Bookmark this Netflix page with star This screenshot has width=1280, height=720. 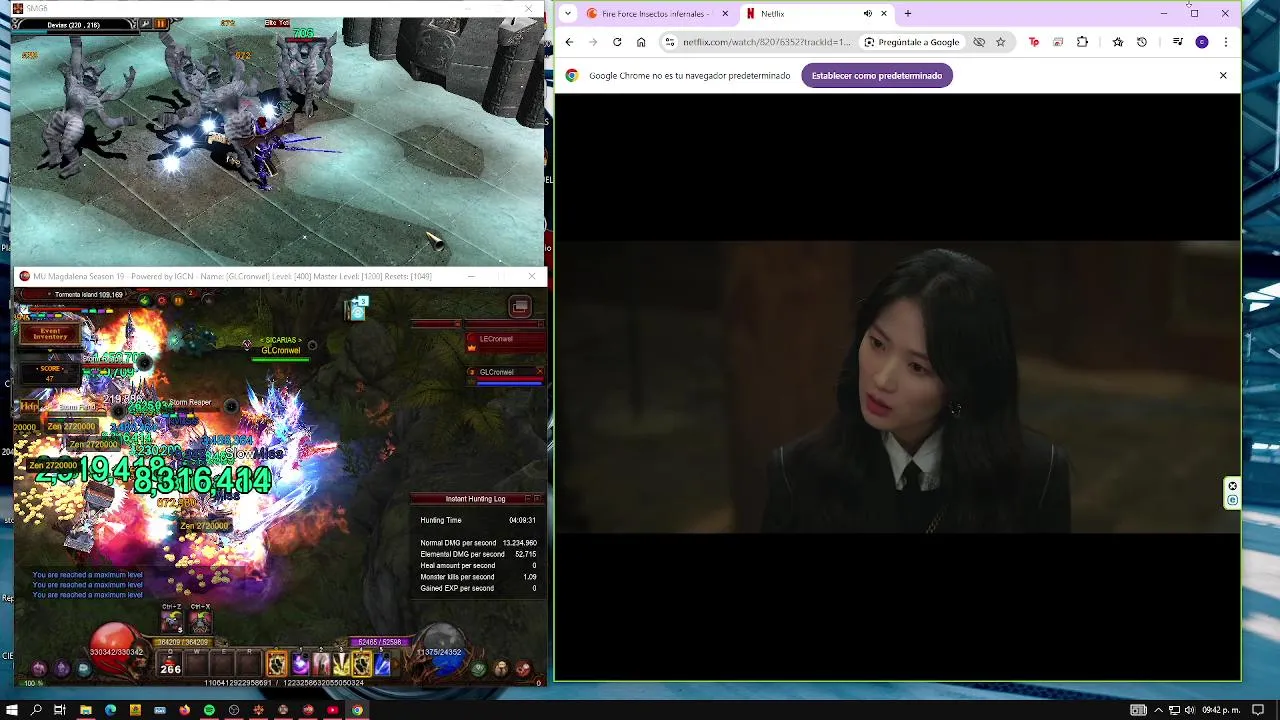(1000, 42)
